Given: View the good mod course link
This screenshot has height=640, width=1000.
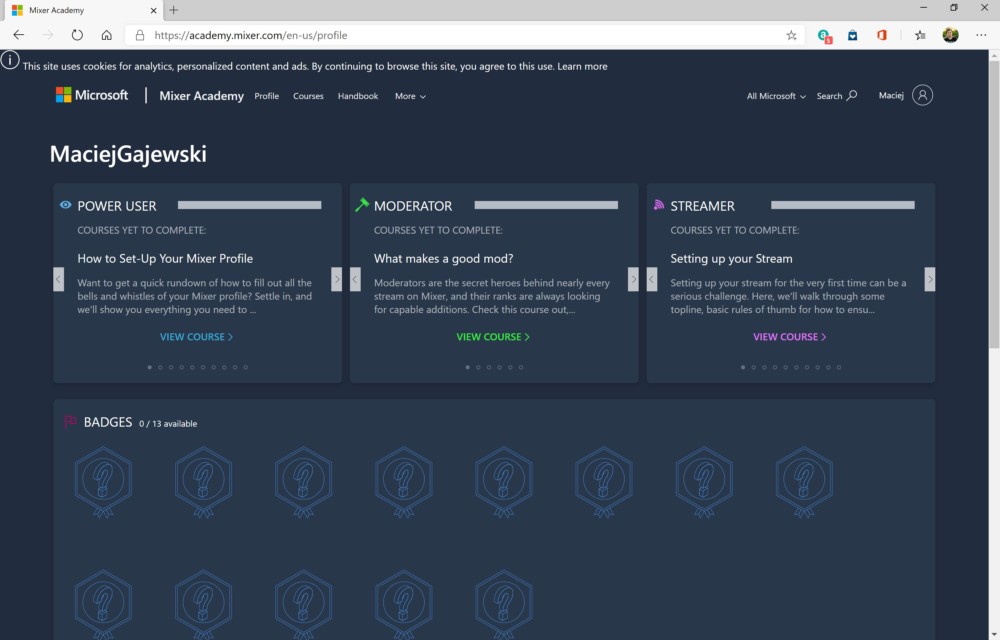Looking at the screenshot, I should pyautogui.click(x=493, y=337).
